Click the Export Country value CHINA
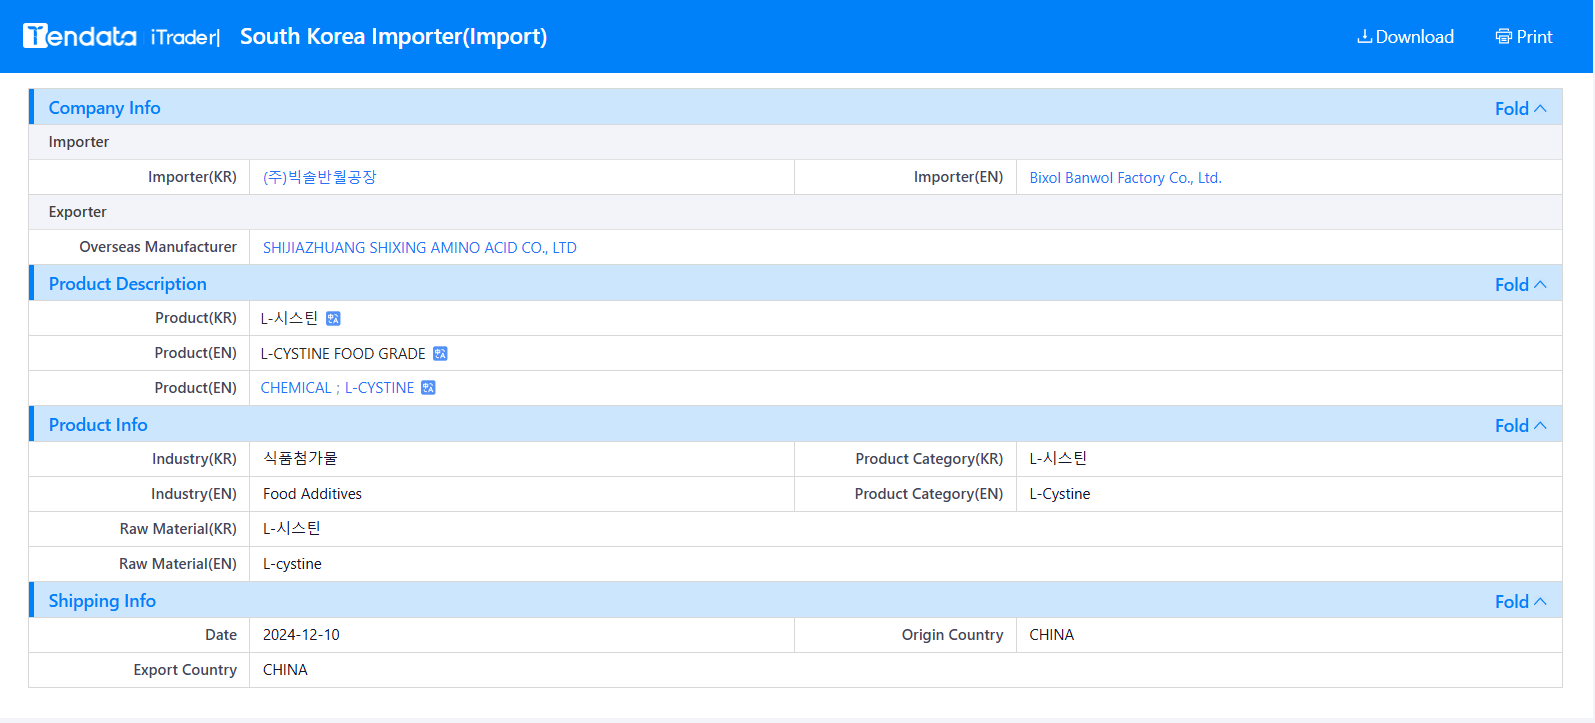Screen dimensions: 1595x723 285,670
